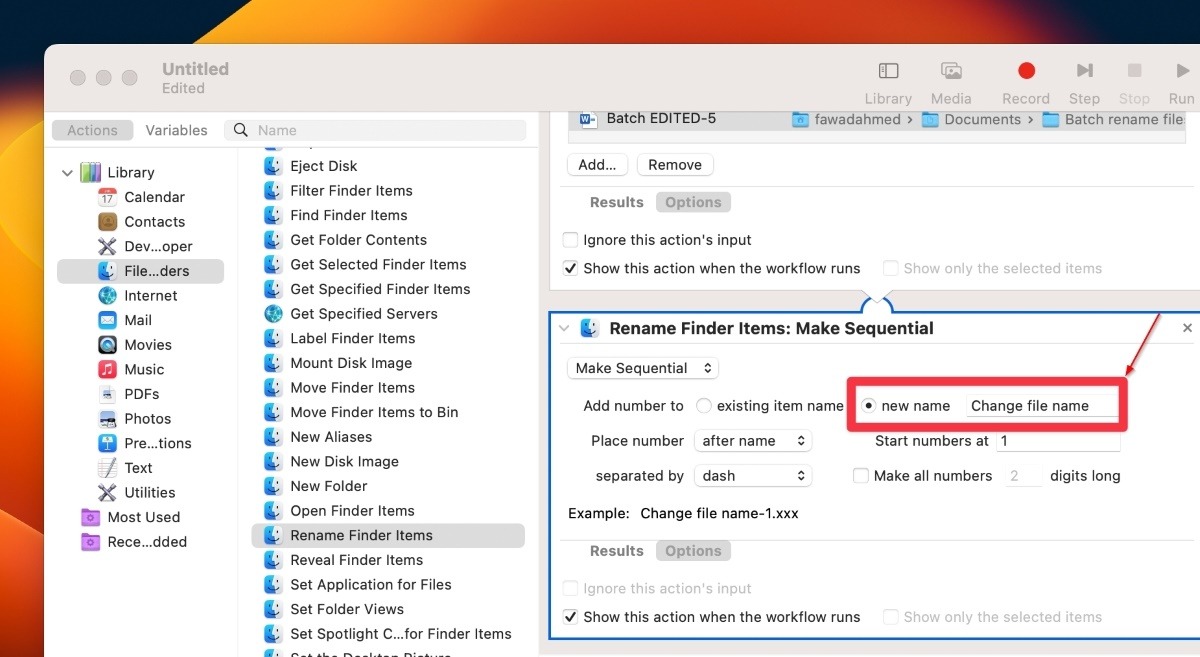The image size is (1200, 657).
Task: Switch to the Variables tab
Action: tap(177, 129)
